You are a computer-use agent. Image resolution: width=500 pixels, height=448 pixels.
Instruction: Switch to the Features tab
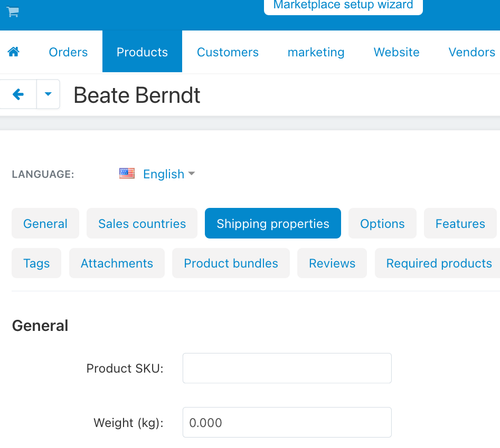[x=460, y=223]
